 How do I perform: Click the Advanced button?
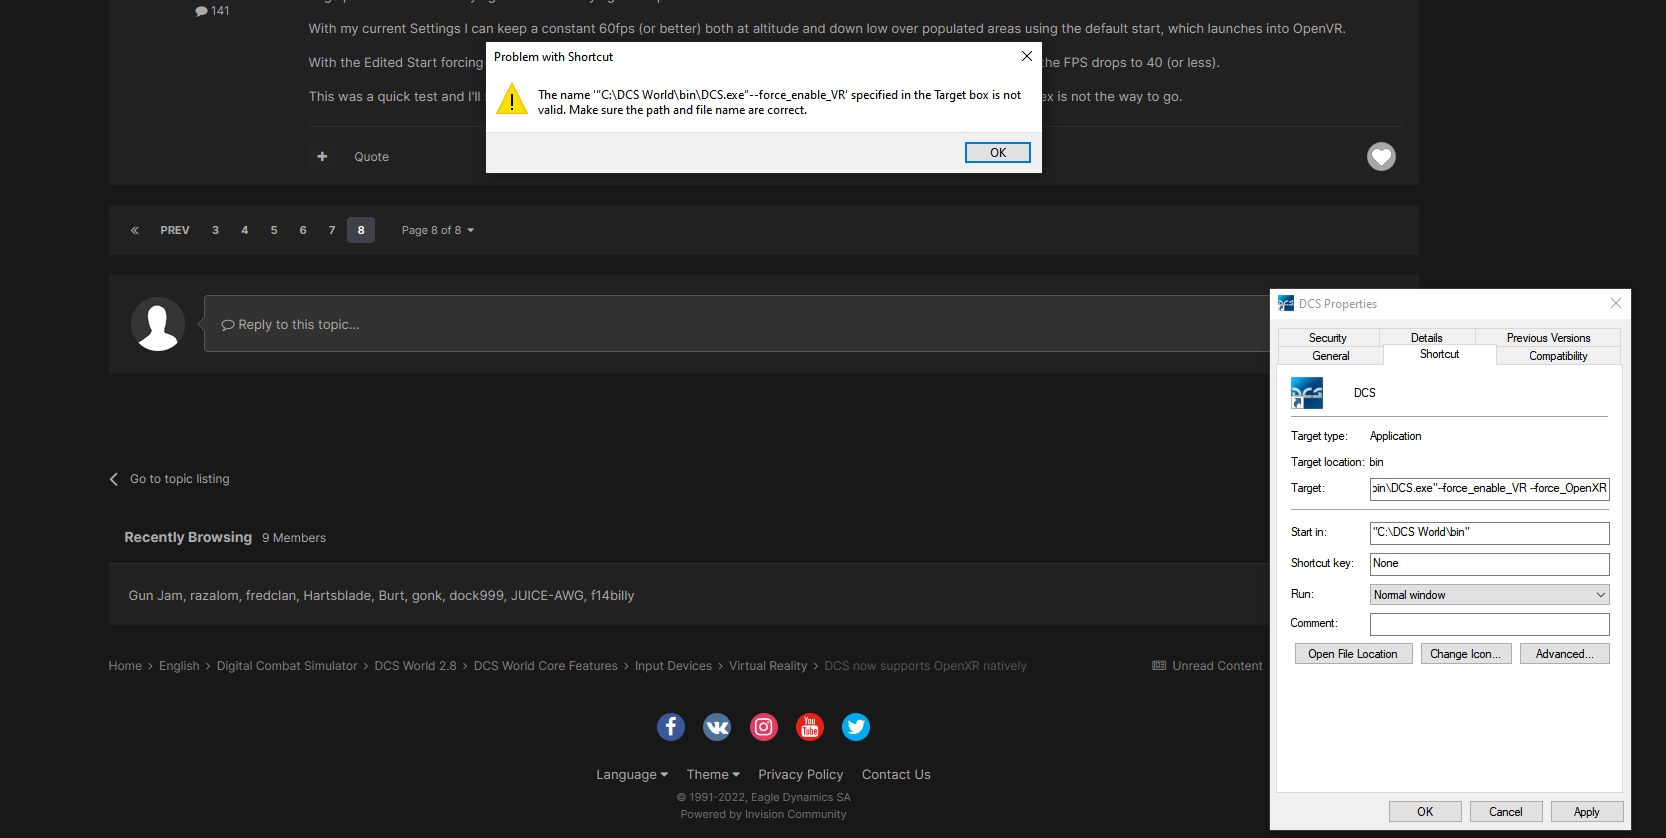[1565, 654]
